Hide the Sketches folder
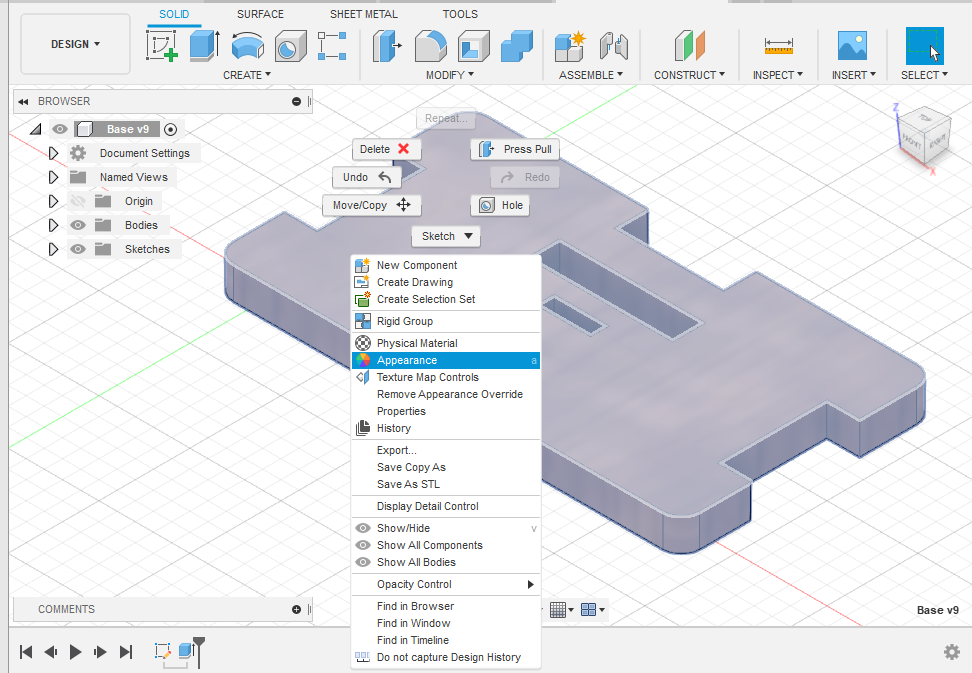972x673 pixels. click(x=77, y=249)
